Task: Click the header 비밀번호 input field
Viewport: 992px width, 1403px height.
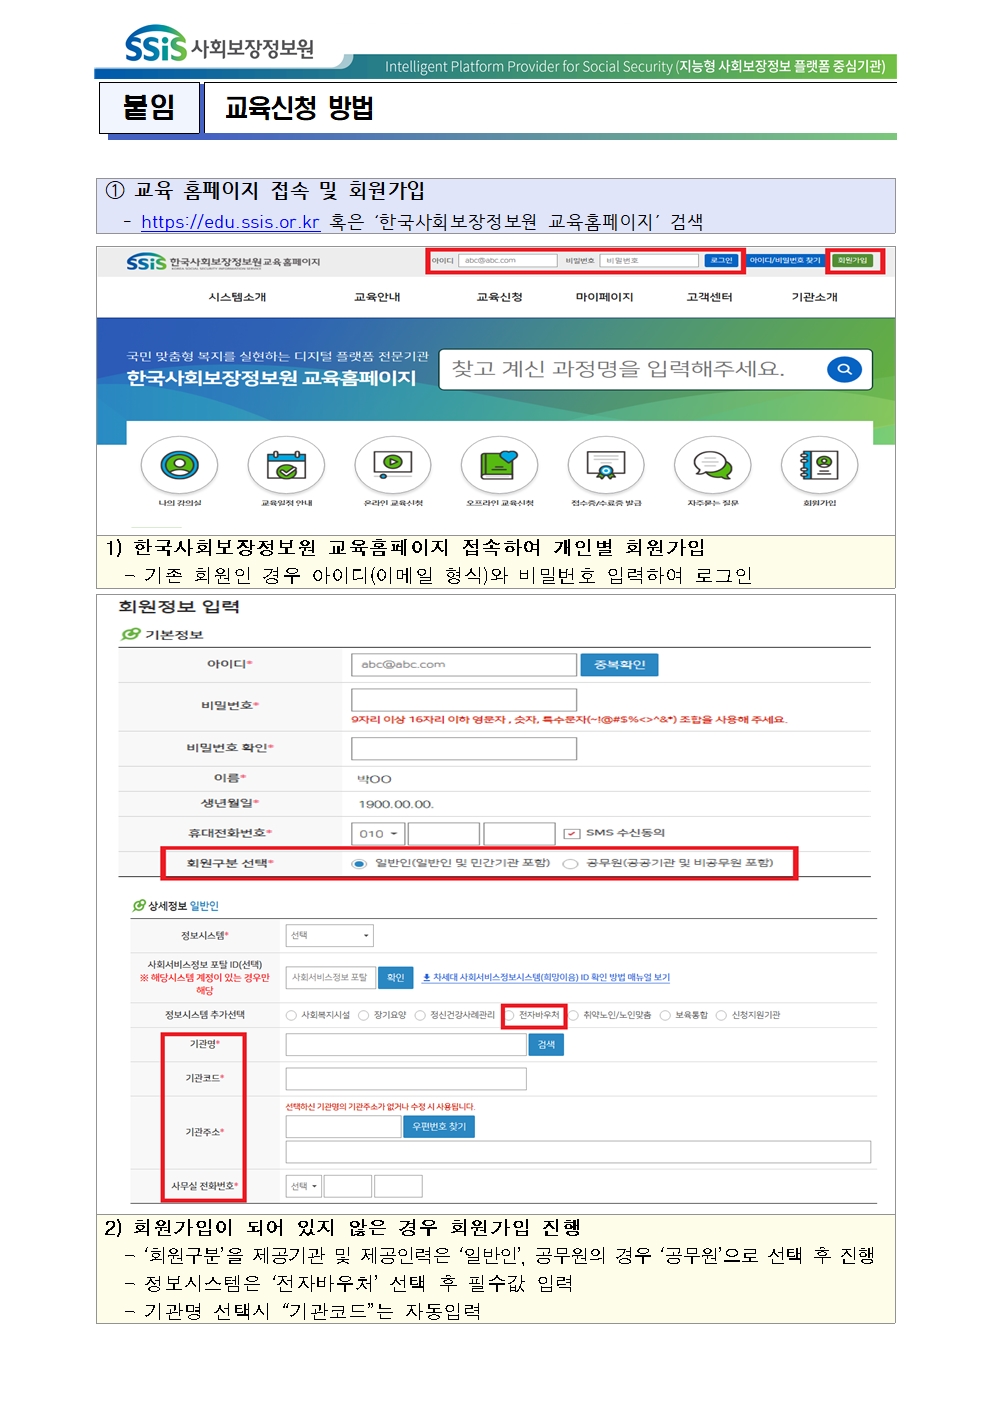Action: tap(650, 261)
